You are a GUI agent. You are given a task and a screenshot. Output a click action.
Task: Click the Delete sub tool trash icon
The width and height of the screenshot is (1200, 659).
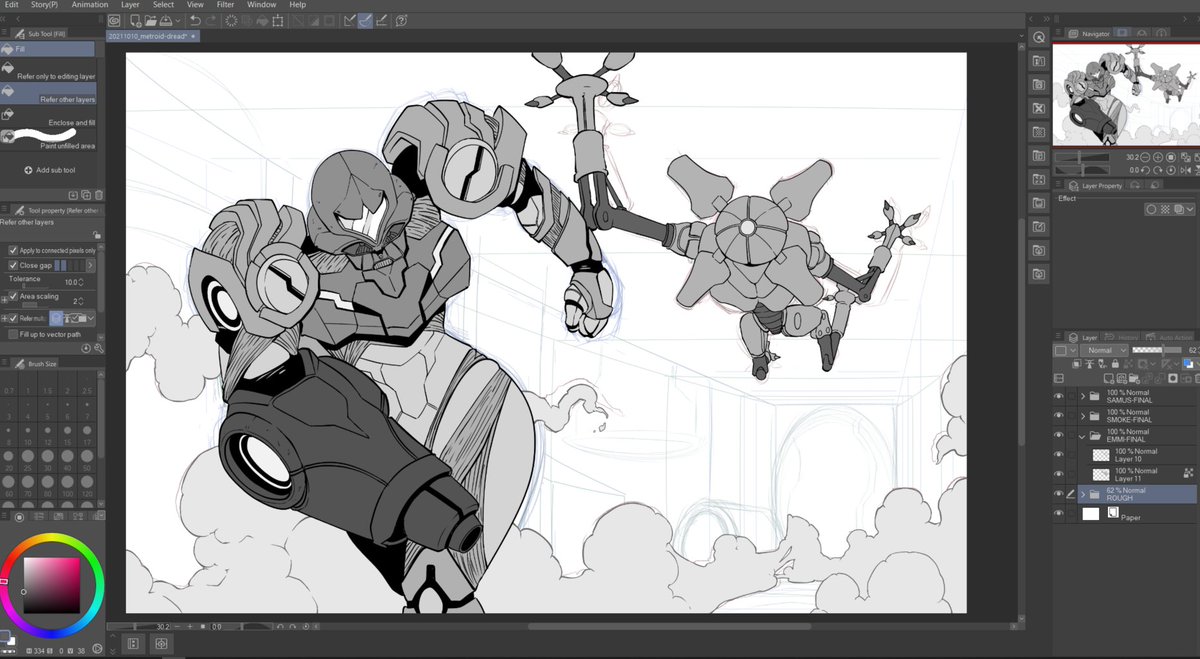pos(98,194)
